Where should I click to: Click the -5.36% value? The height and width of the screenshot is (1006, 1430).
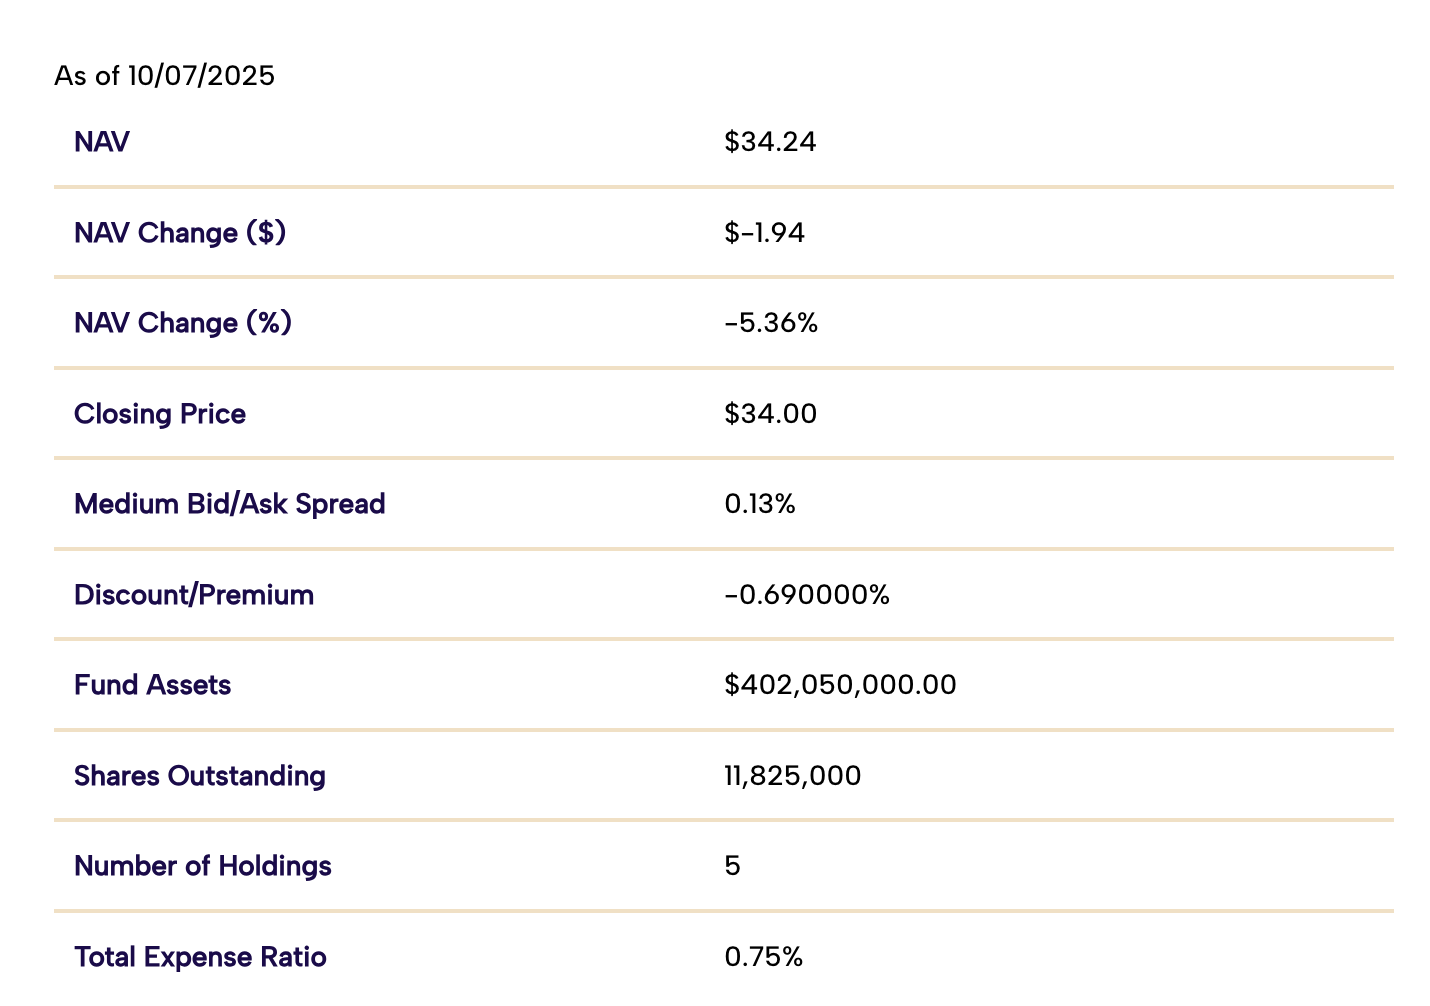pyautogui.click(x=771, y=323)
